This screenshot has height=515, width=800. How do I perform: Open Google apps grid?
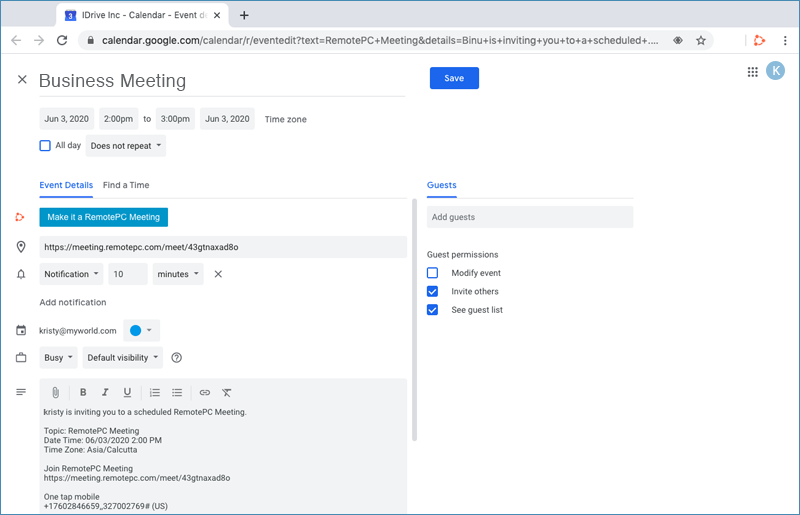click(x=753, y=72)
